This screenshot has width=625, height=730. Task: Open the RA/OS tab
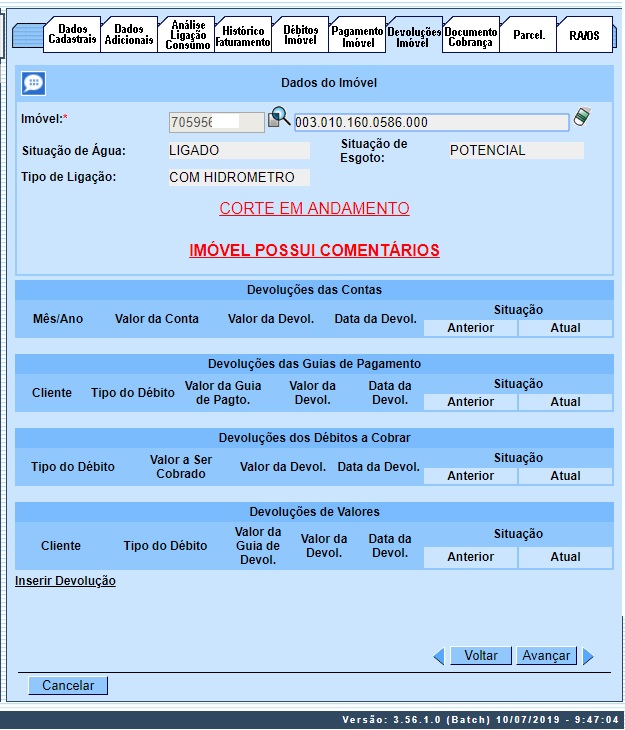(584, 34)
